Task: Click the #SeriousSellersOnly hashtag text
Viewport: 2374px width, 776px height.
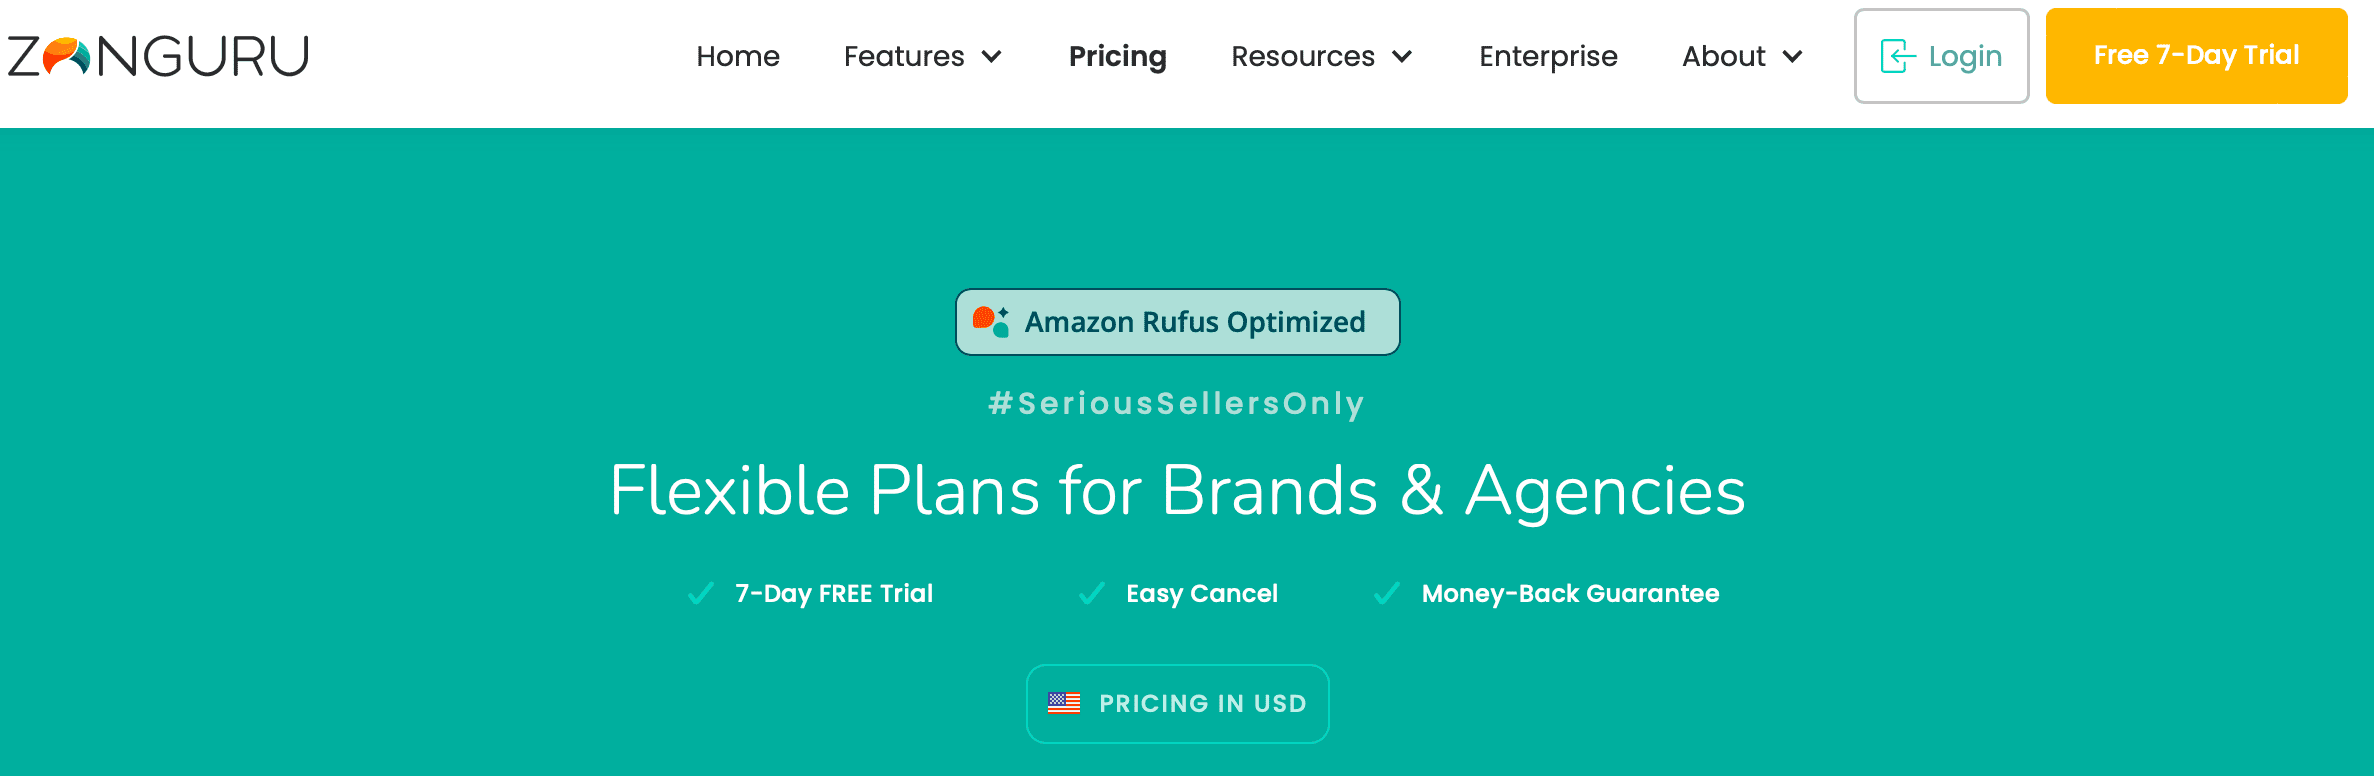Action: tap(1177, 403)
